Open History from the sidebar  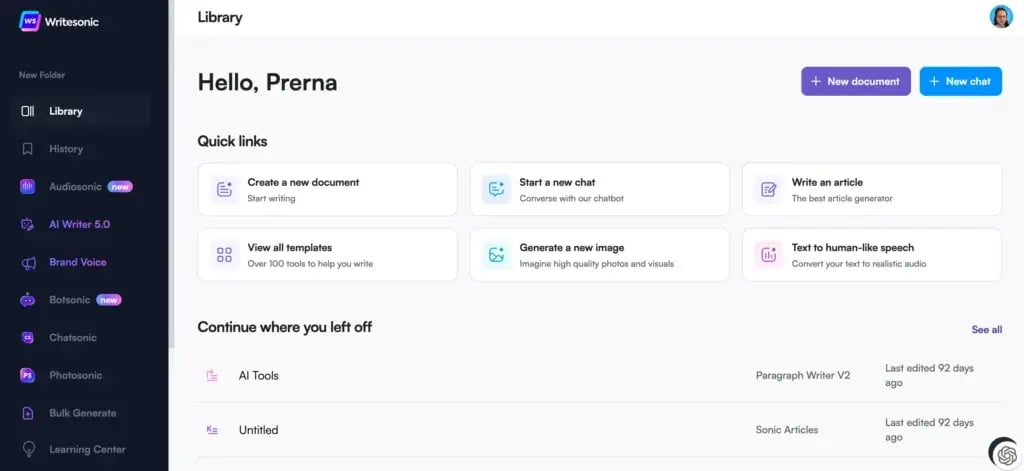click(x=66, y=149)
